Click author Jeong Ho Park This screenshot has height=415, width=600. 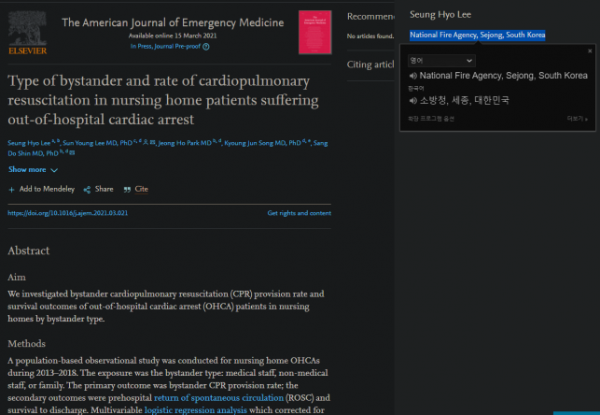pyautogui.click(x=184, y=142)
